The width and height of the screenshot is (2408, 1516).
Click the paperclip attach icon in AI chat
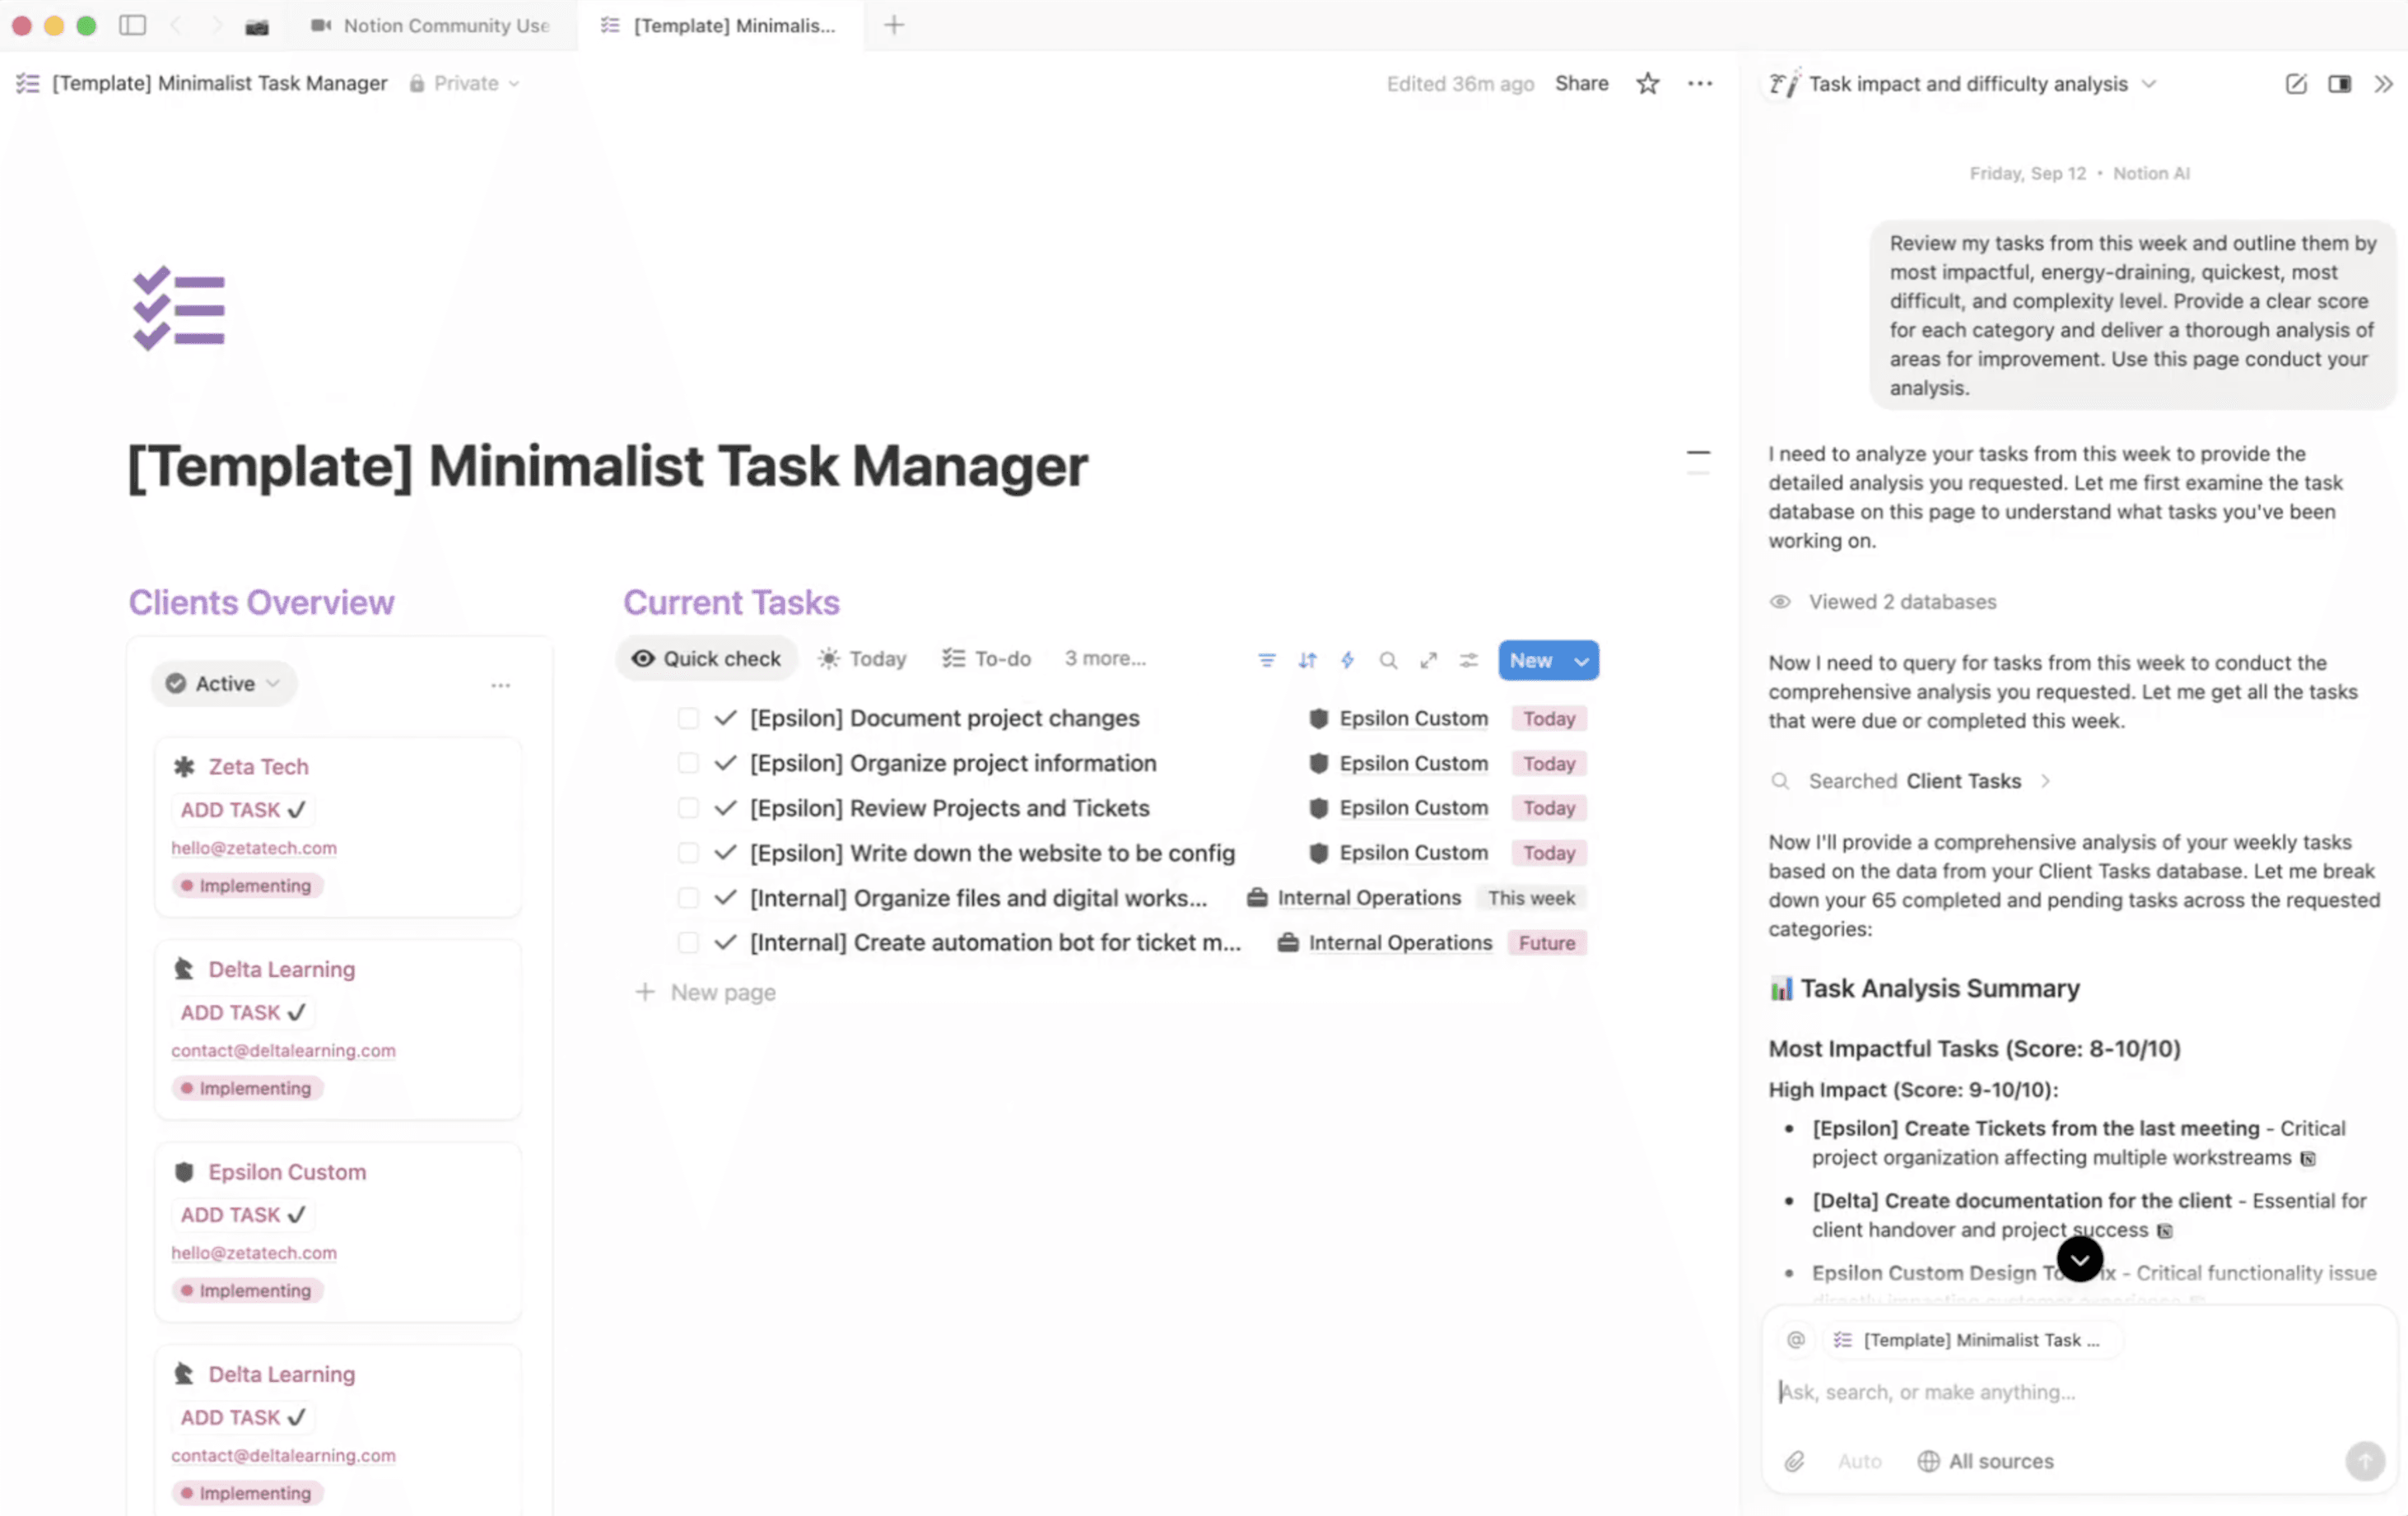(1794, 1461)
